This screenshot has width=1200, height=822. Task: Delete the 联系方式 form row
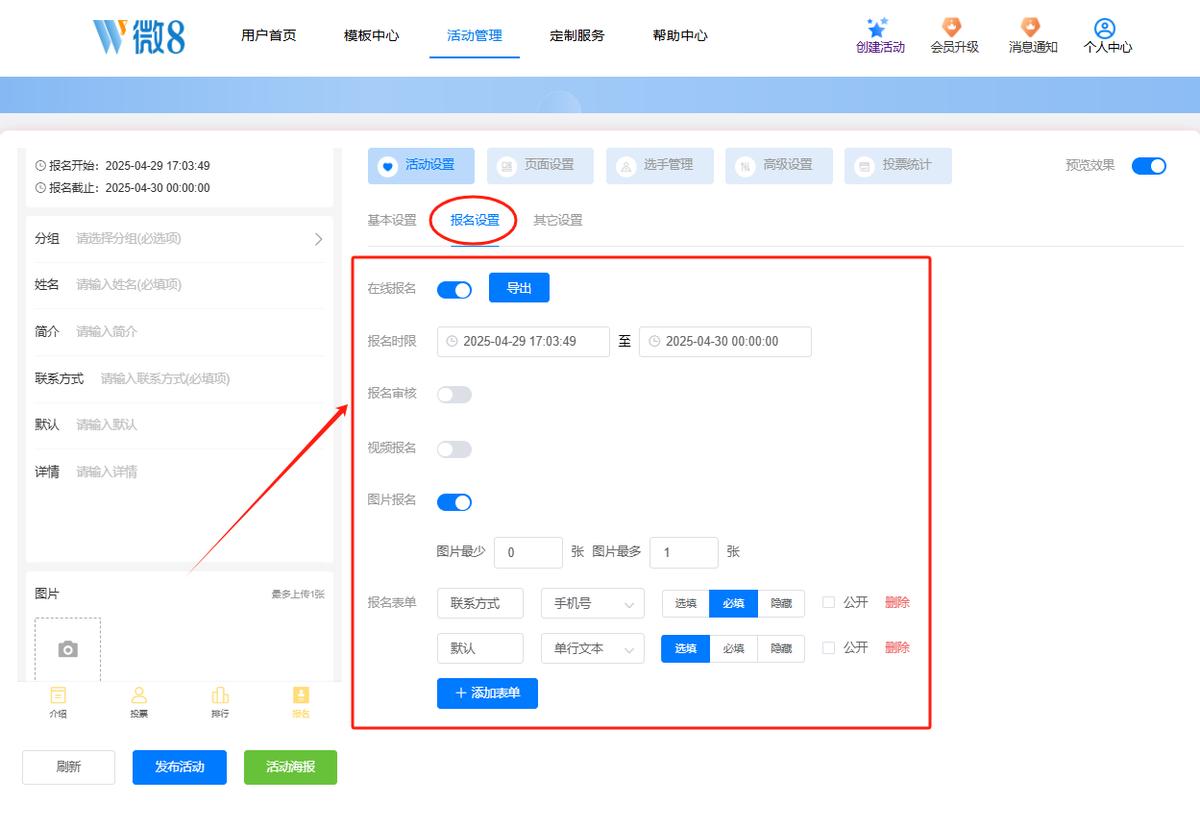[x=897, y=603]
